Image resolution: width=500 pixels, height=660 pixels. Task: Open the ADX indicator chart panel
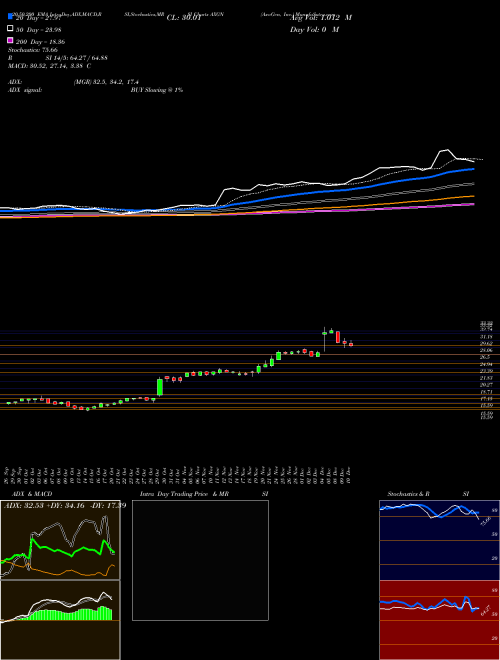[60, 540]
